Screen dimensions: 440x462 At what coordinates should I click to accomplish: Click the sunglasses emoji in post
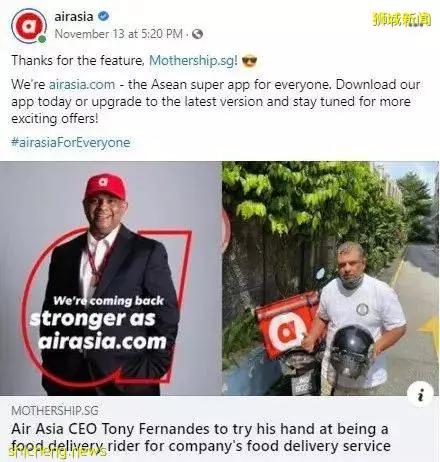click(x=249, y=61)
